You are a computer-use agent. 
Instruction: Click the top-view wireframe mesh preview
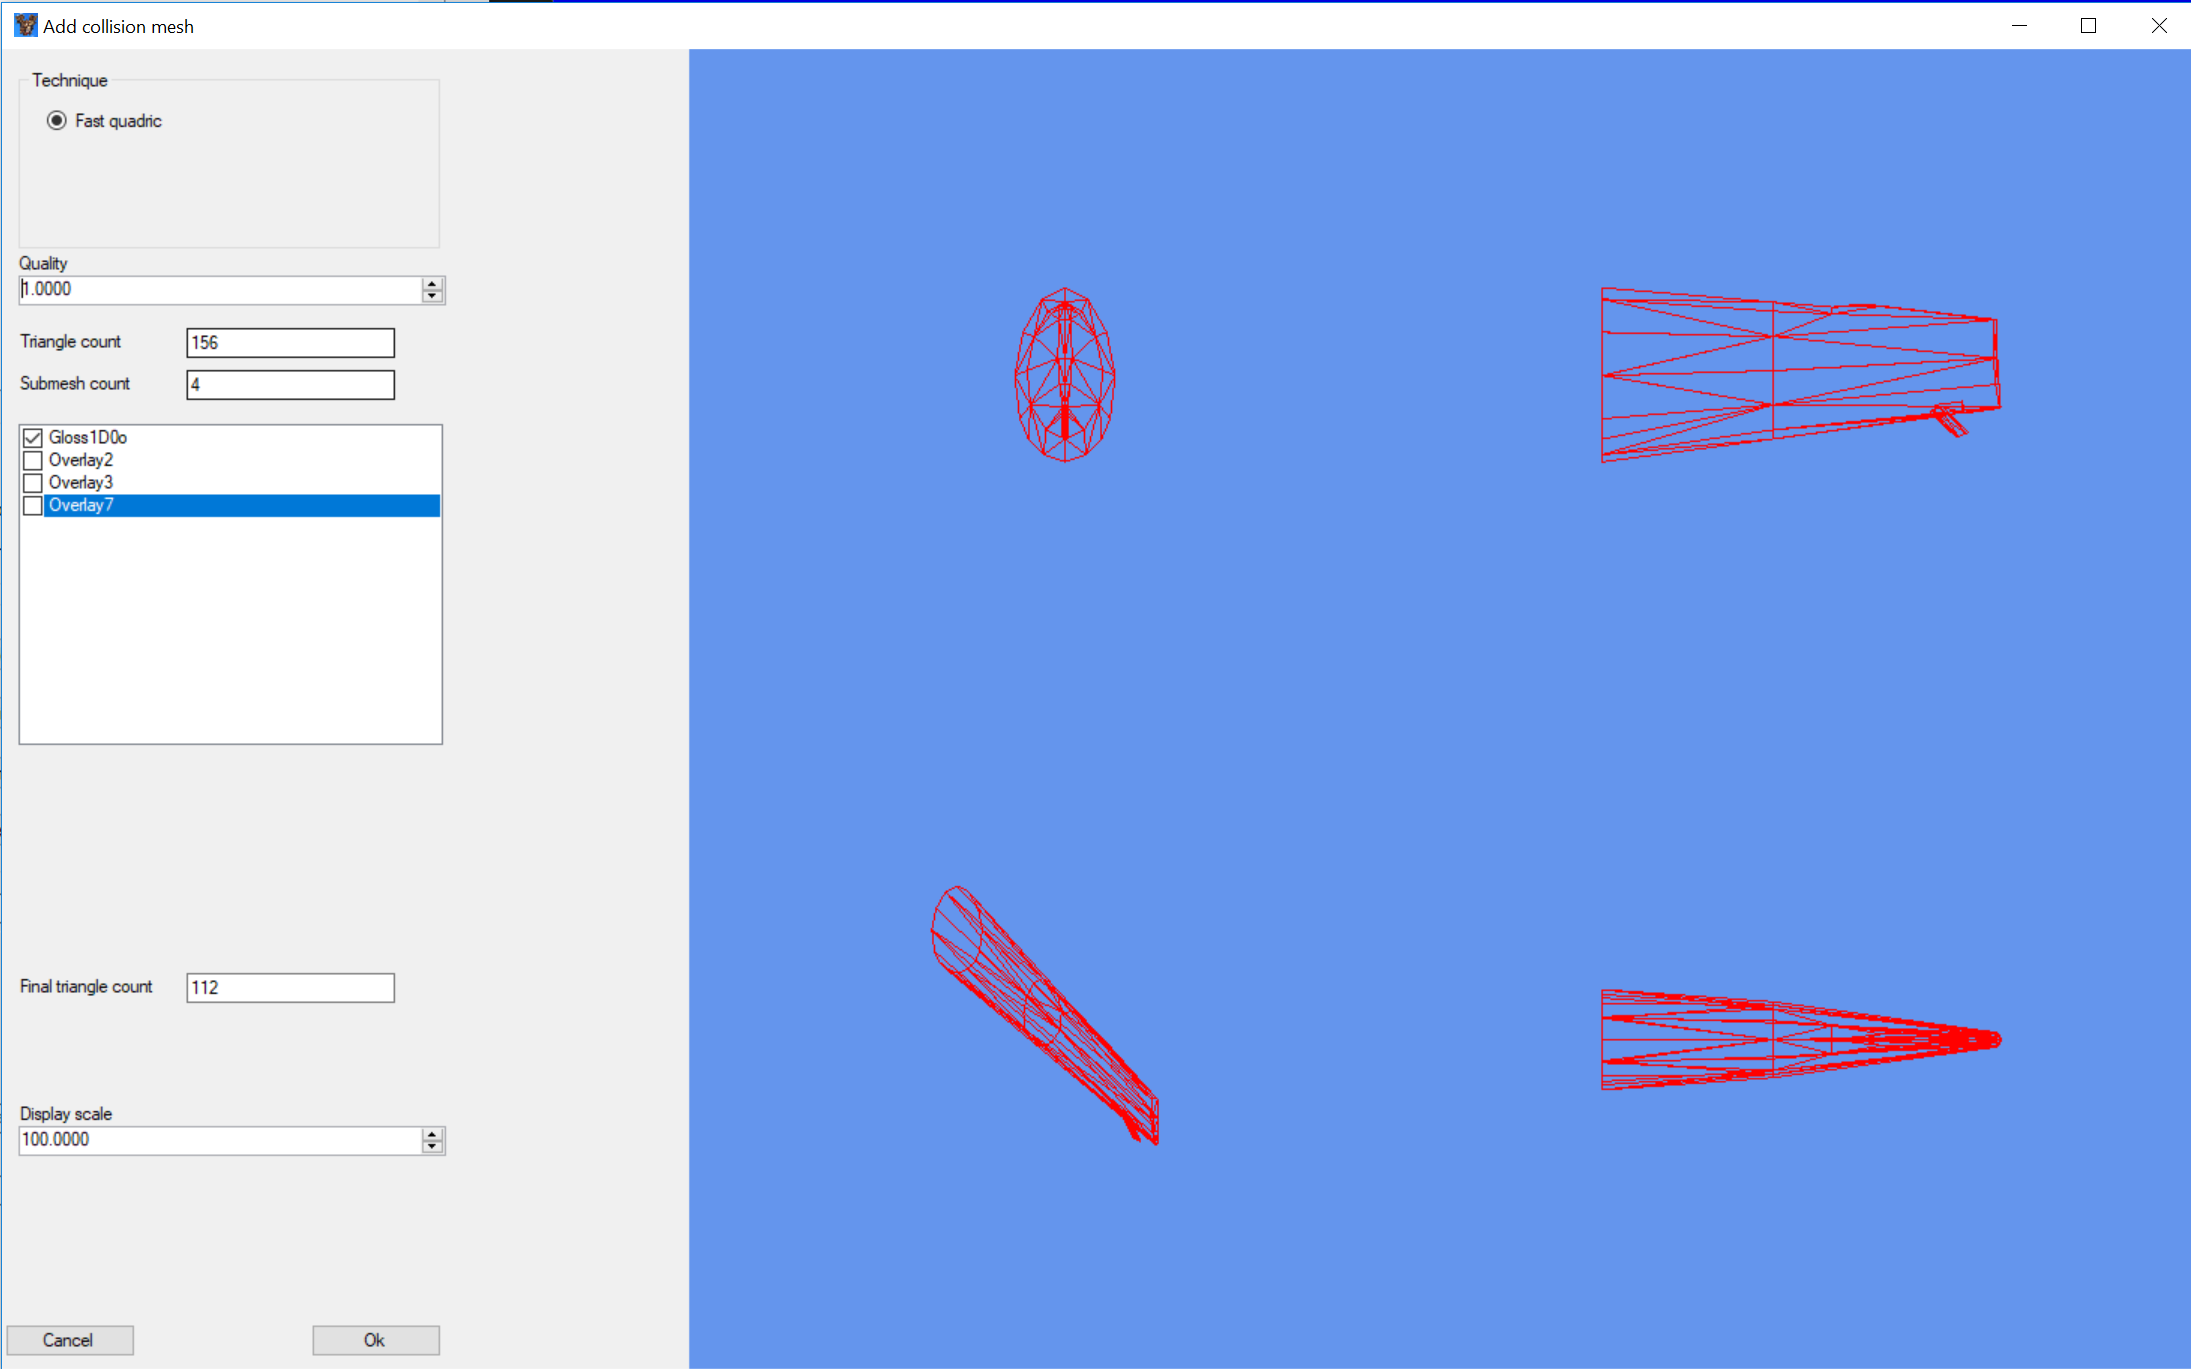click(1801, 1040)
